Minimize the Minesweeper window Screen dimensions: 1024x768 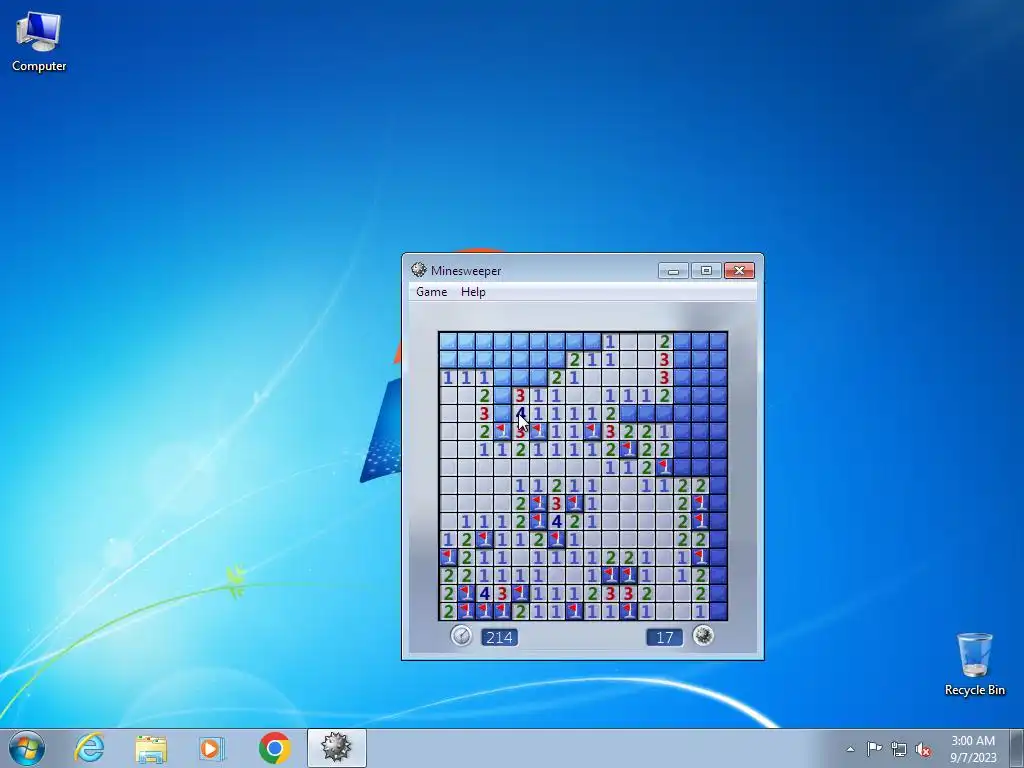click(x=673, y=270)
